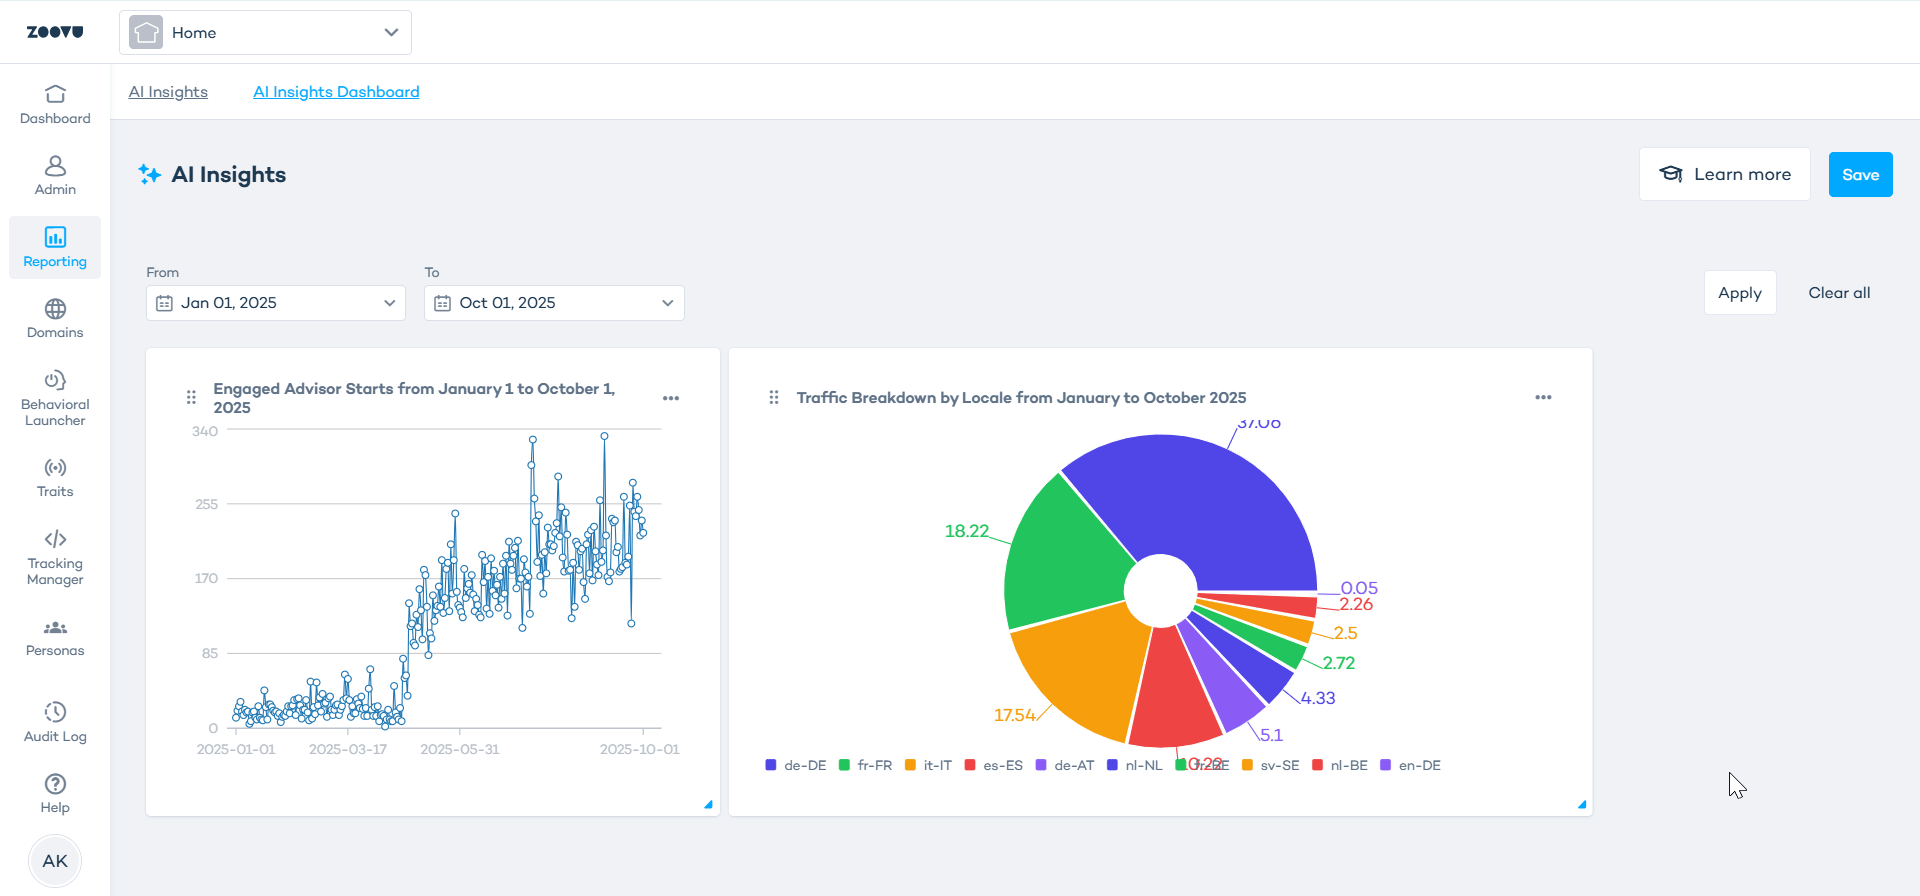Screen dimensions: 1920x896
Task: Open the Help question mark icon
Action: pyautogui.click(x=55, y=784)
